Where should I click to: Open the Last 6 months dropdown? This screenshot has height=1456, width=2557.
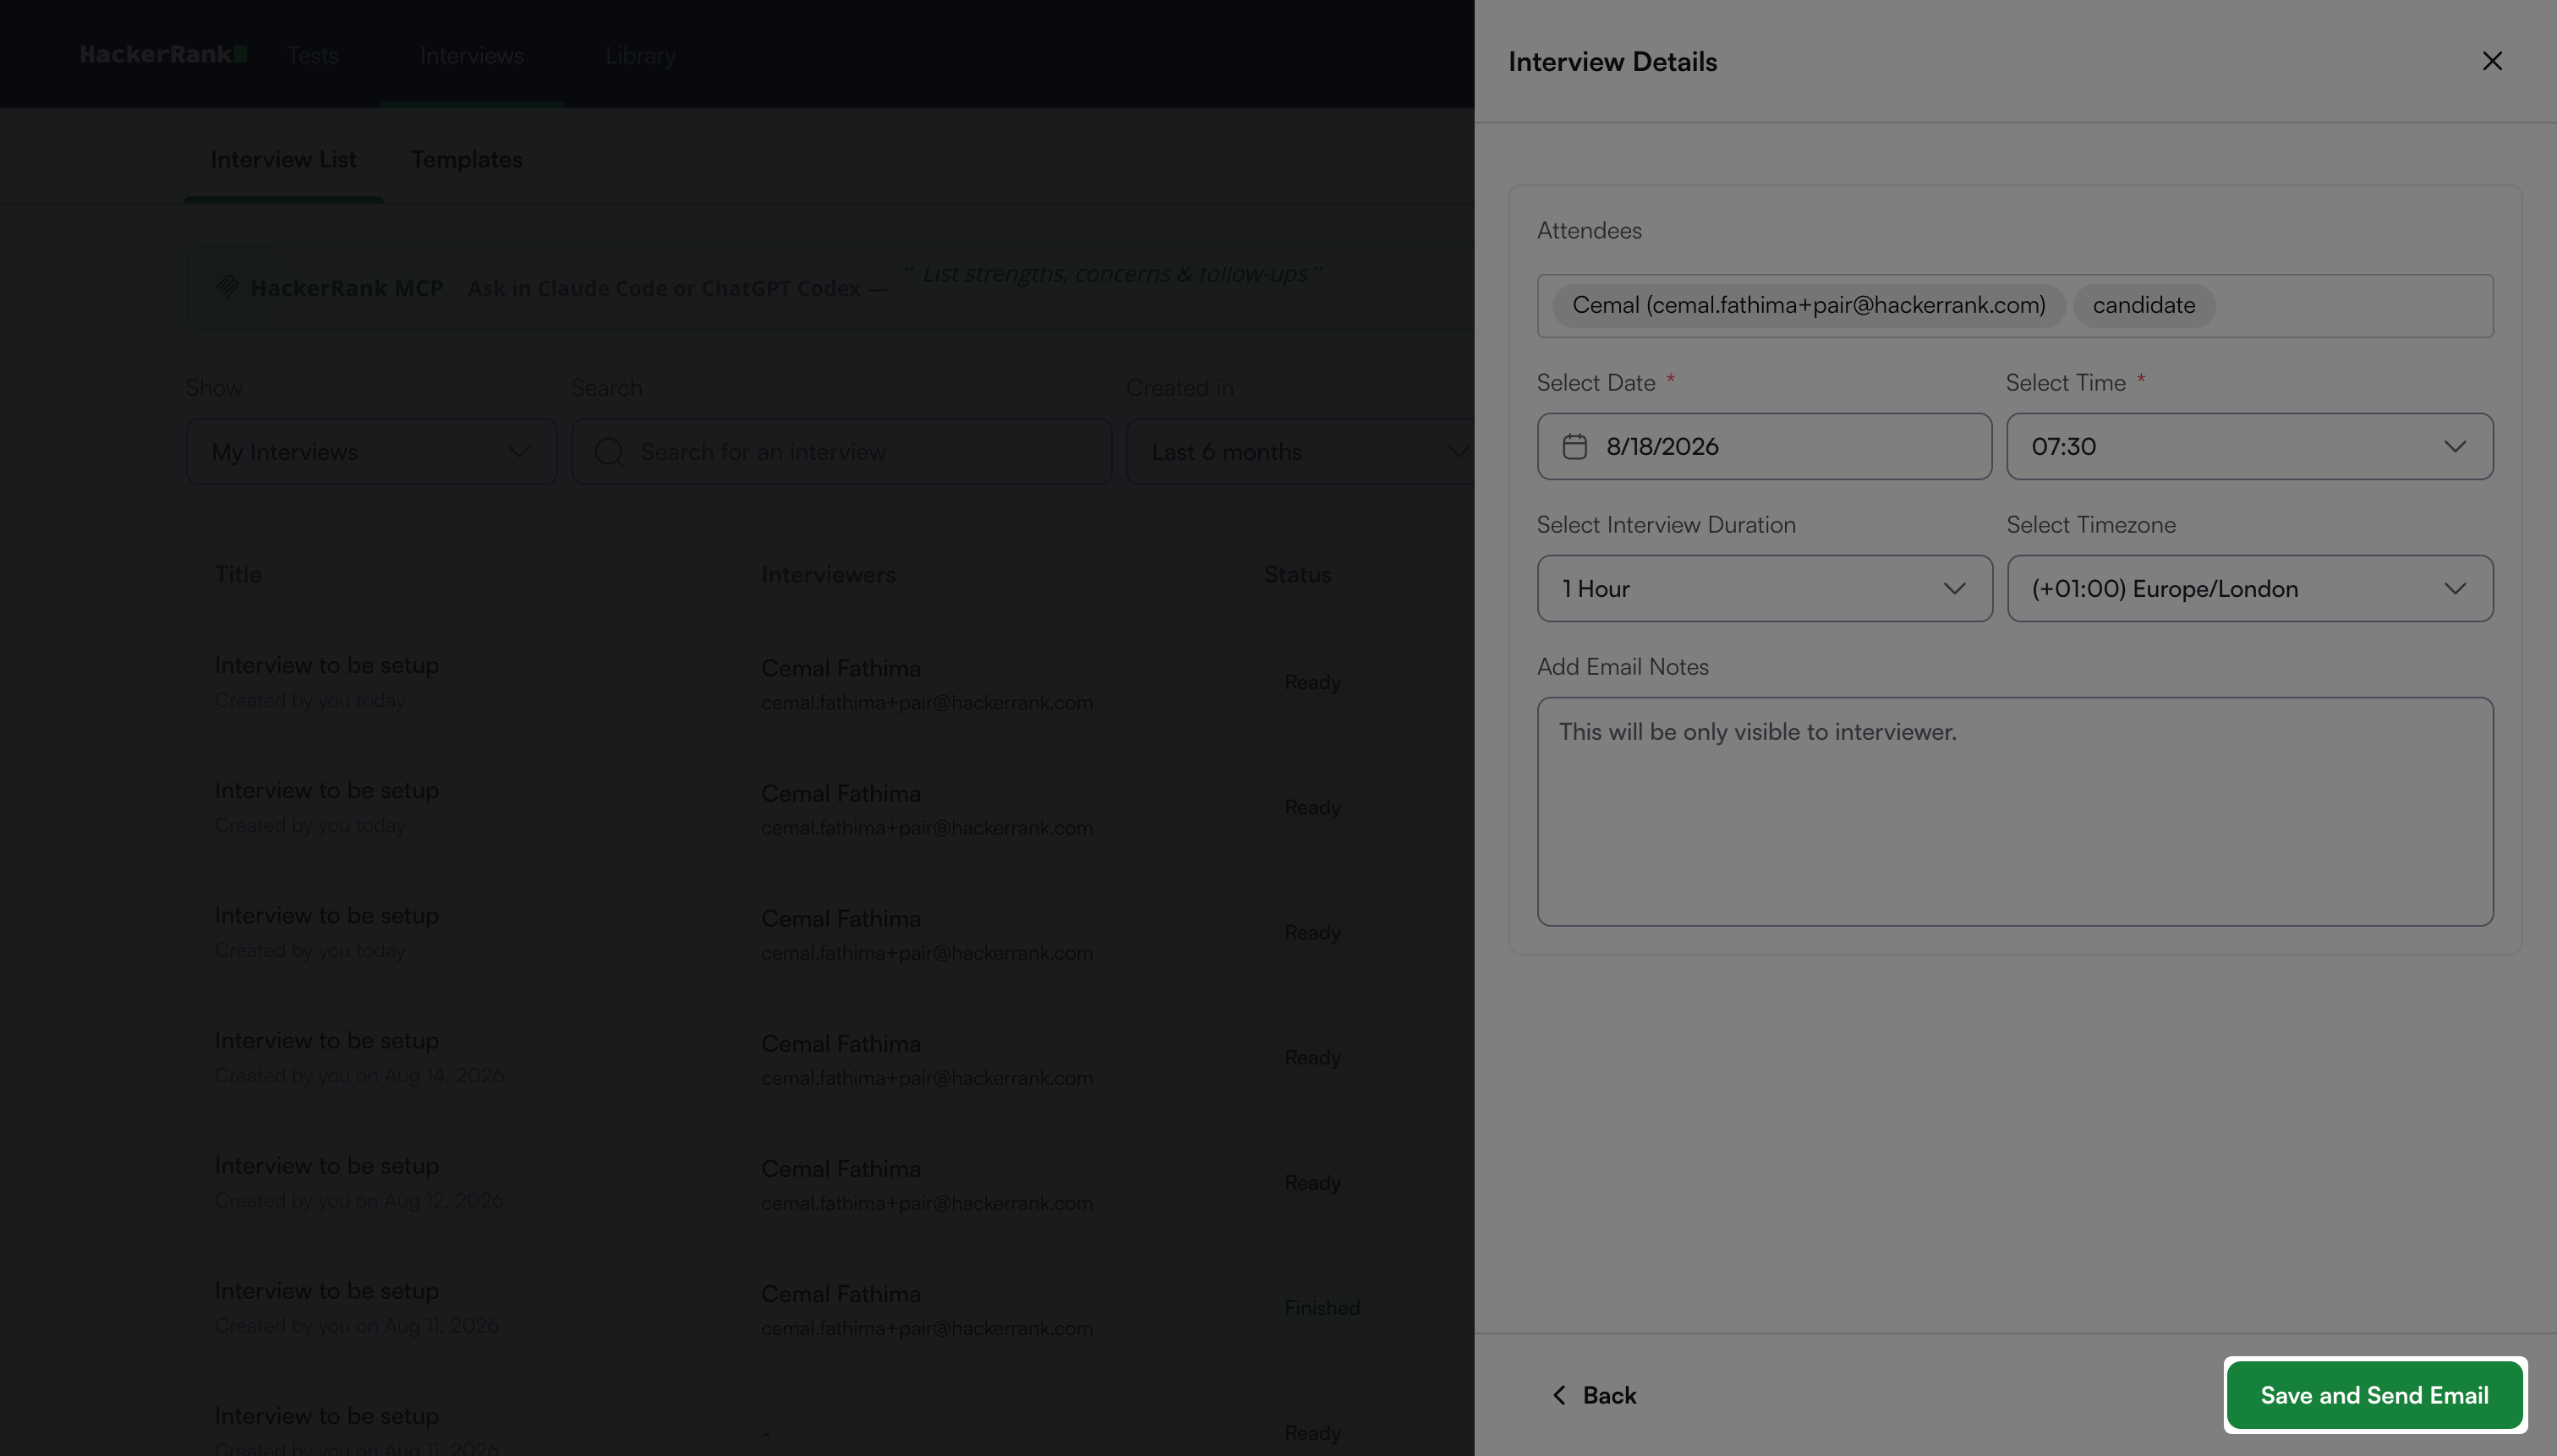[1300, 451]
